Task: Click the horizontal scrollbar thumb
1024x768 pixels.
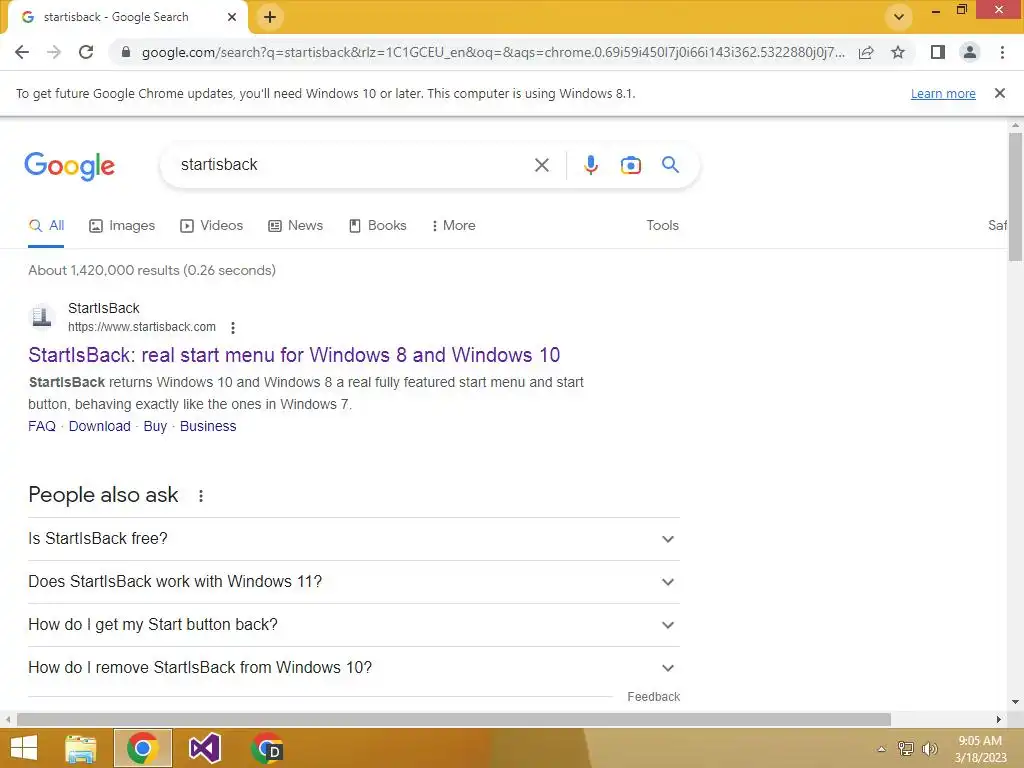Action: point(454,719)
